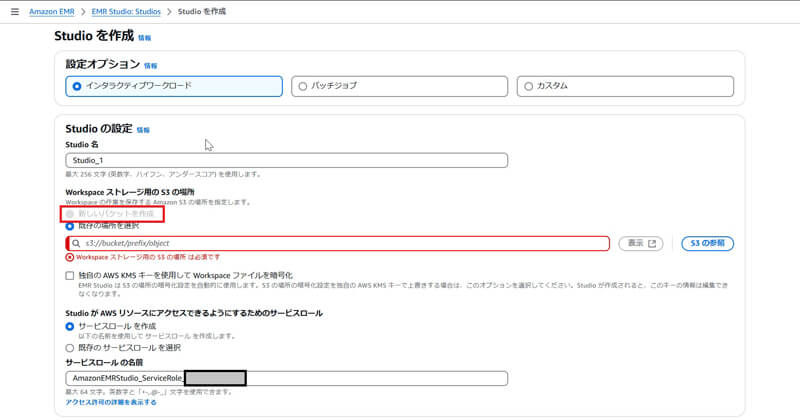Click the Studio 名 text field
Viewport: 800px width, 420px height.
(x=286, y=160)
